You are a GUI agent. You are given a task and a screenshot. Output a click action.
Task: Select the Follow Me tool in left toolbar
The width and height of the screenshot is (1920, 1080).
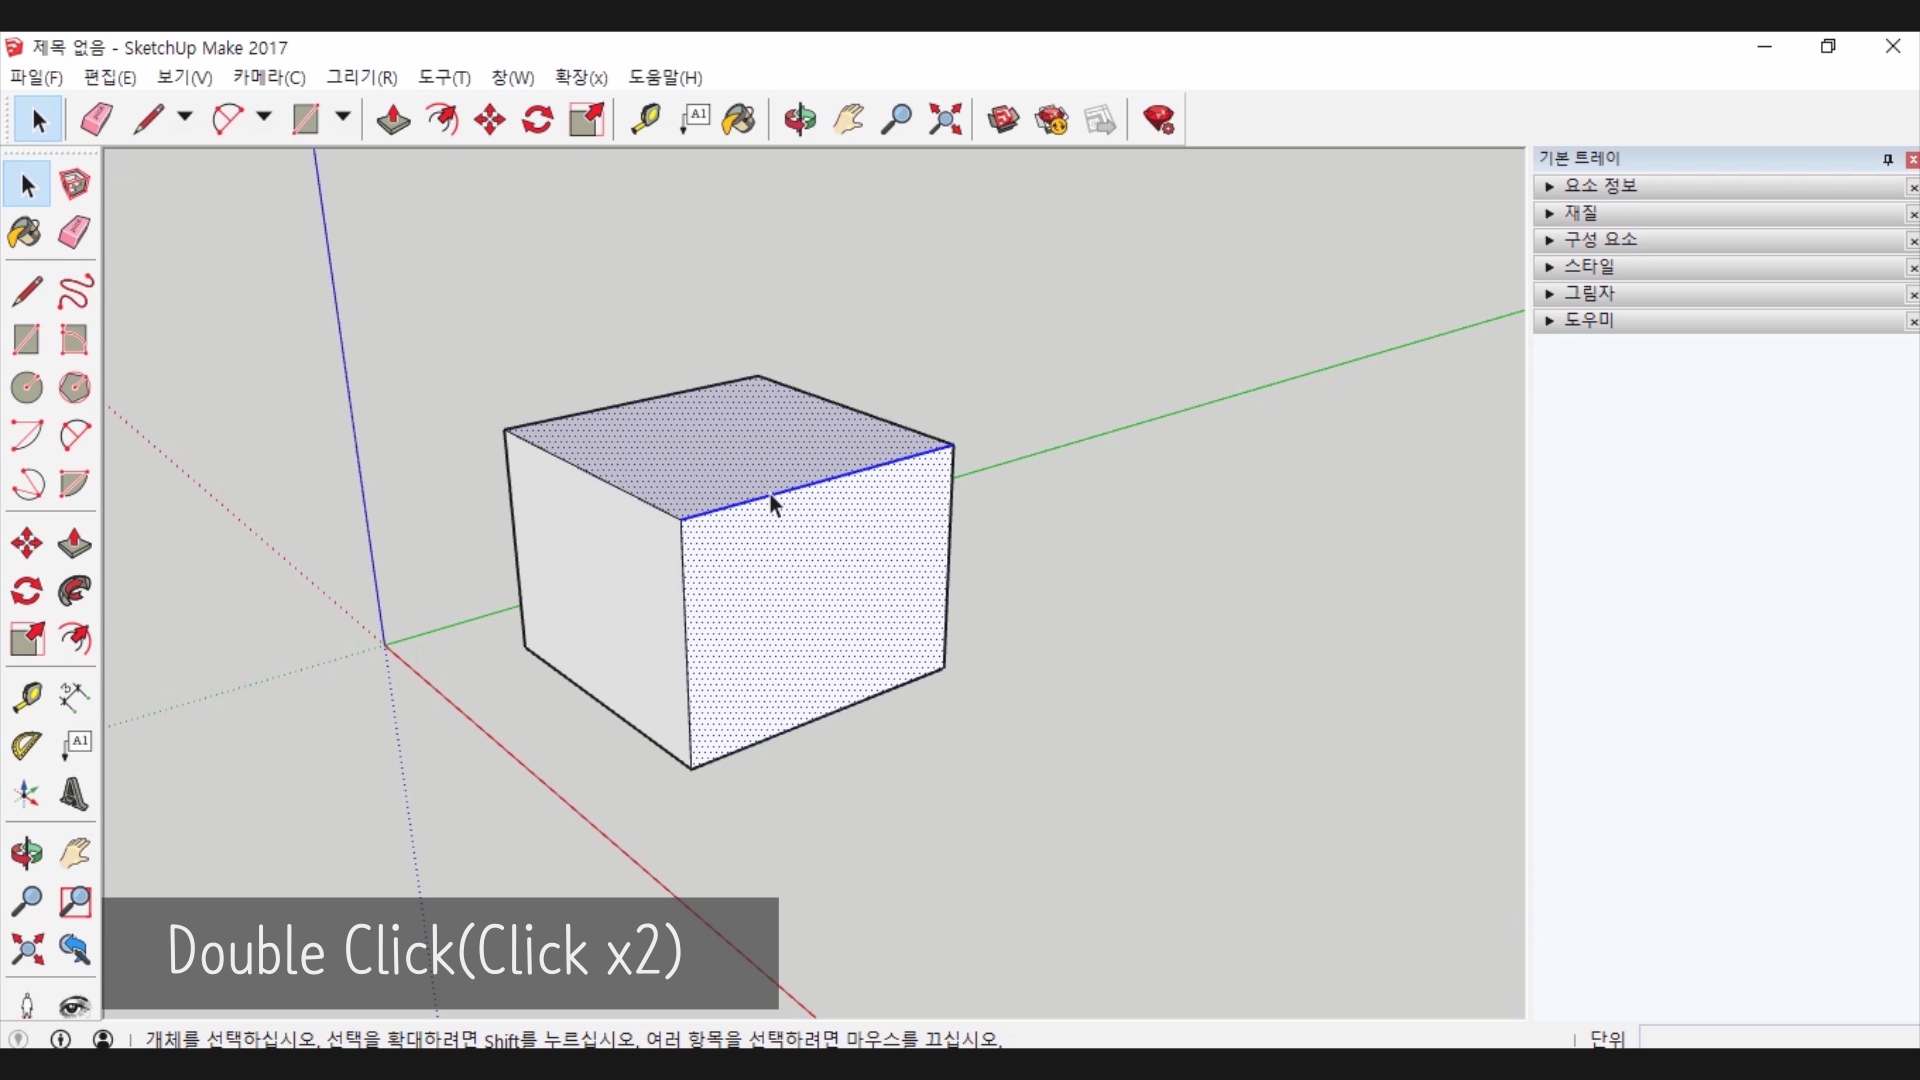point(75,592)
